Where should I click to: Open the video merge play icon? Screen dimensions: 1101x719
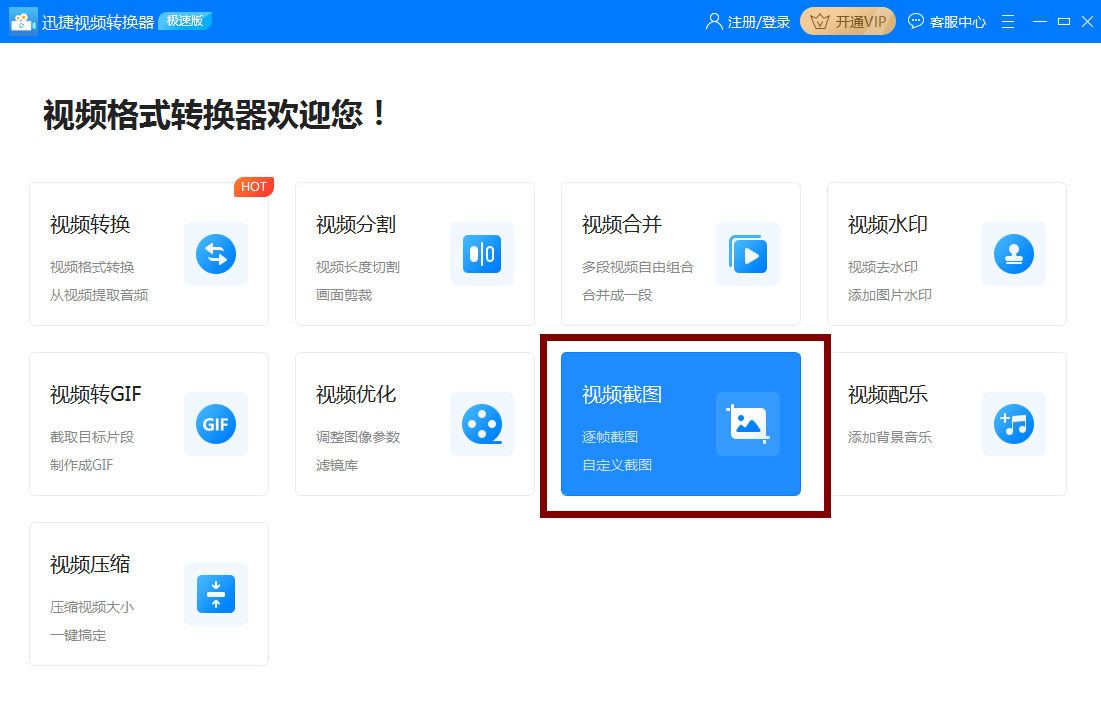[748, 254]
